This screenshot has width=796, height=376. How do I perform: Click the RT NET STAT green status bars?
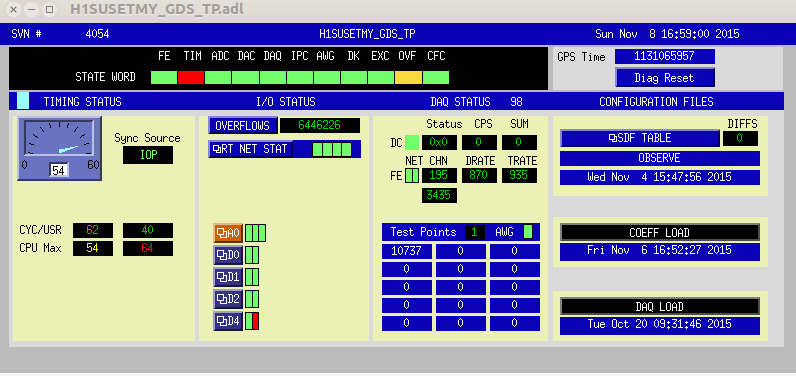pos(331,149)
